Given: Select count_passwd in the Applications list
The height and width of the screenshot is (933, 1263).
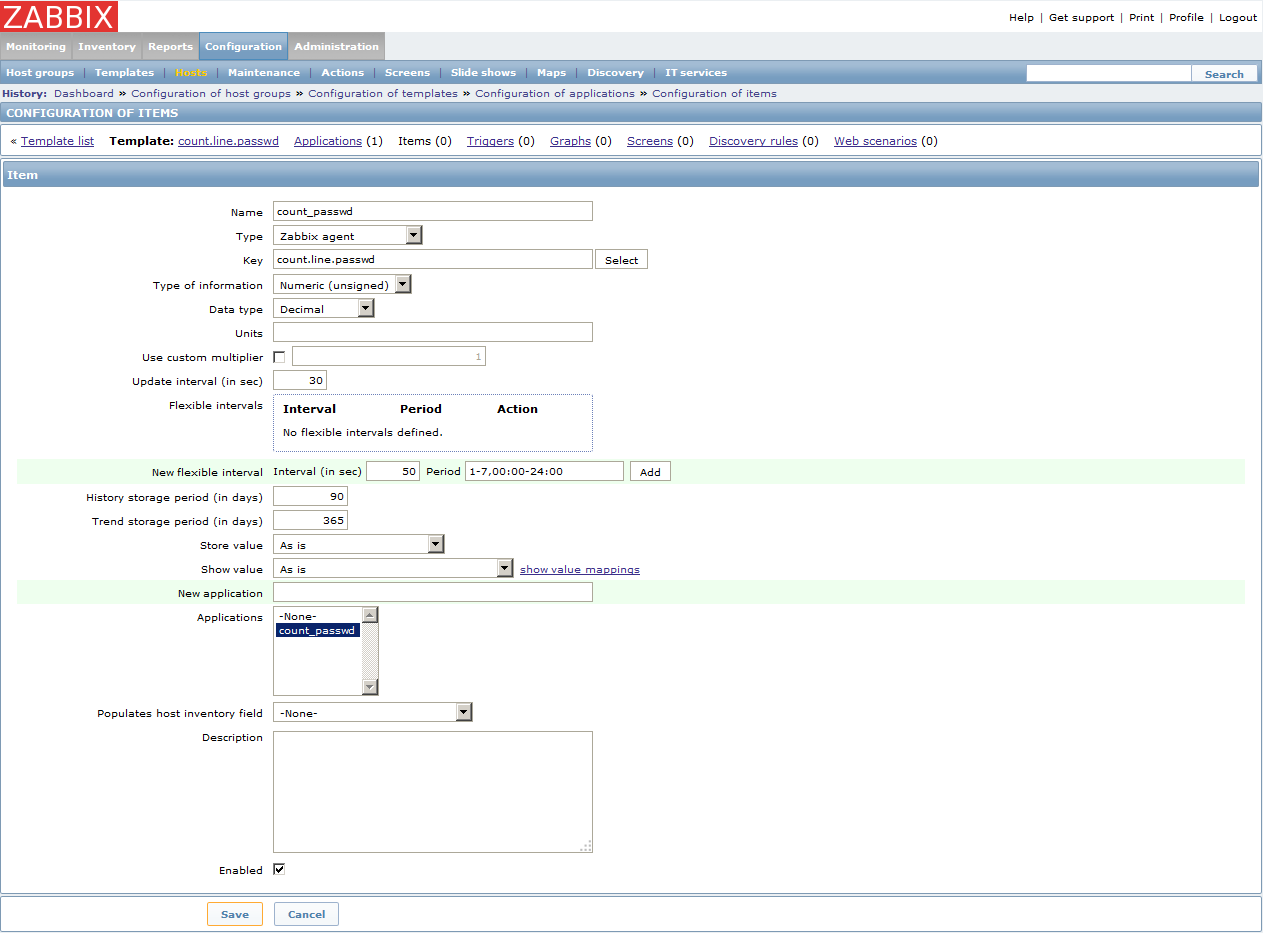Looking at the screenshot, I should (318, 630).
